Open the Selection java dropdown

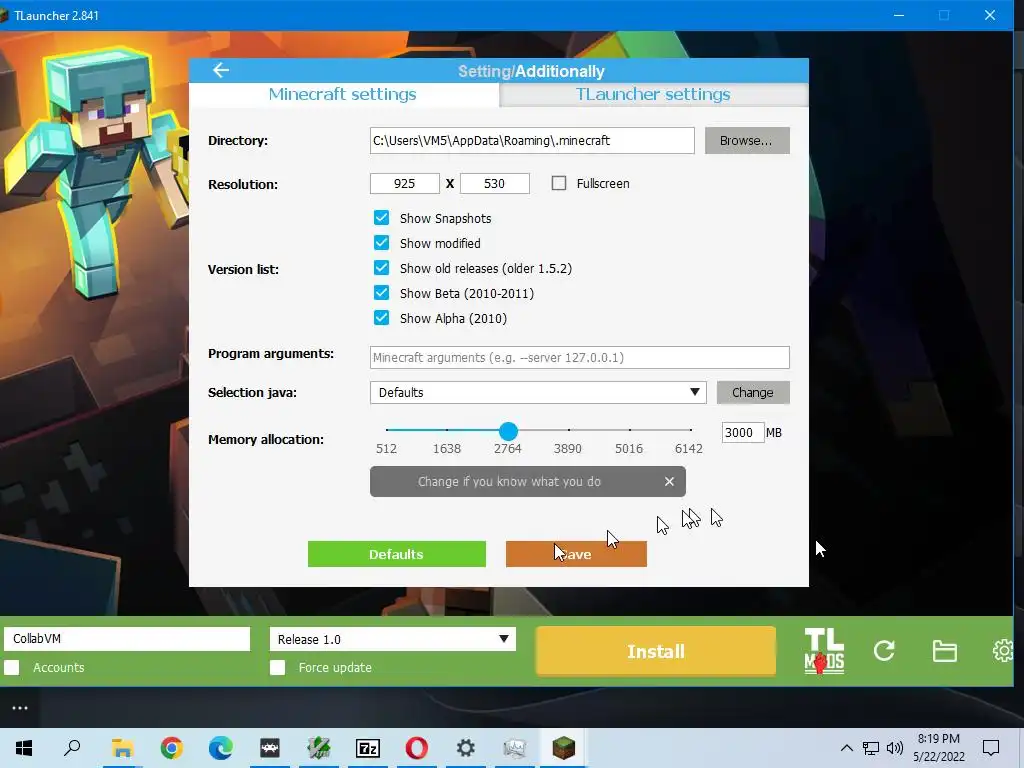click(x=538, y=392)
